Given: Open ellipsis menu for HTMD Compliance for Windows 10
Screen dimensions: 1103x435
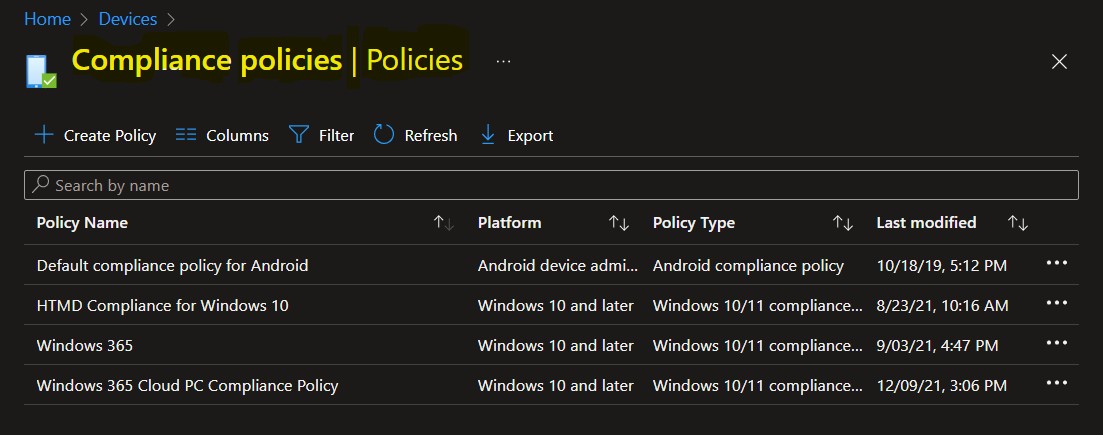Looking at the screenshot, I should pyautogui.click(x=1057, y=303).
